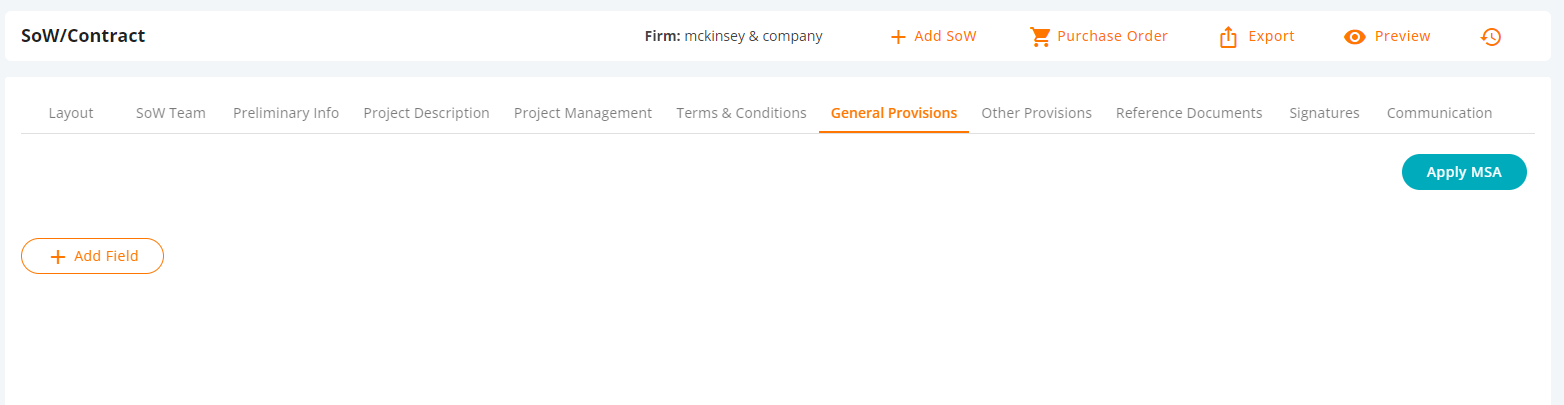Open Terms & Conditions tab

click(x=741, y=113)
